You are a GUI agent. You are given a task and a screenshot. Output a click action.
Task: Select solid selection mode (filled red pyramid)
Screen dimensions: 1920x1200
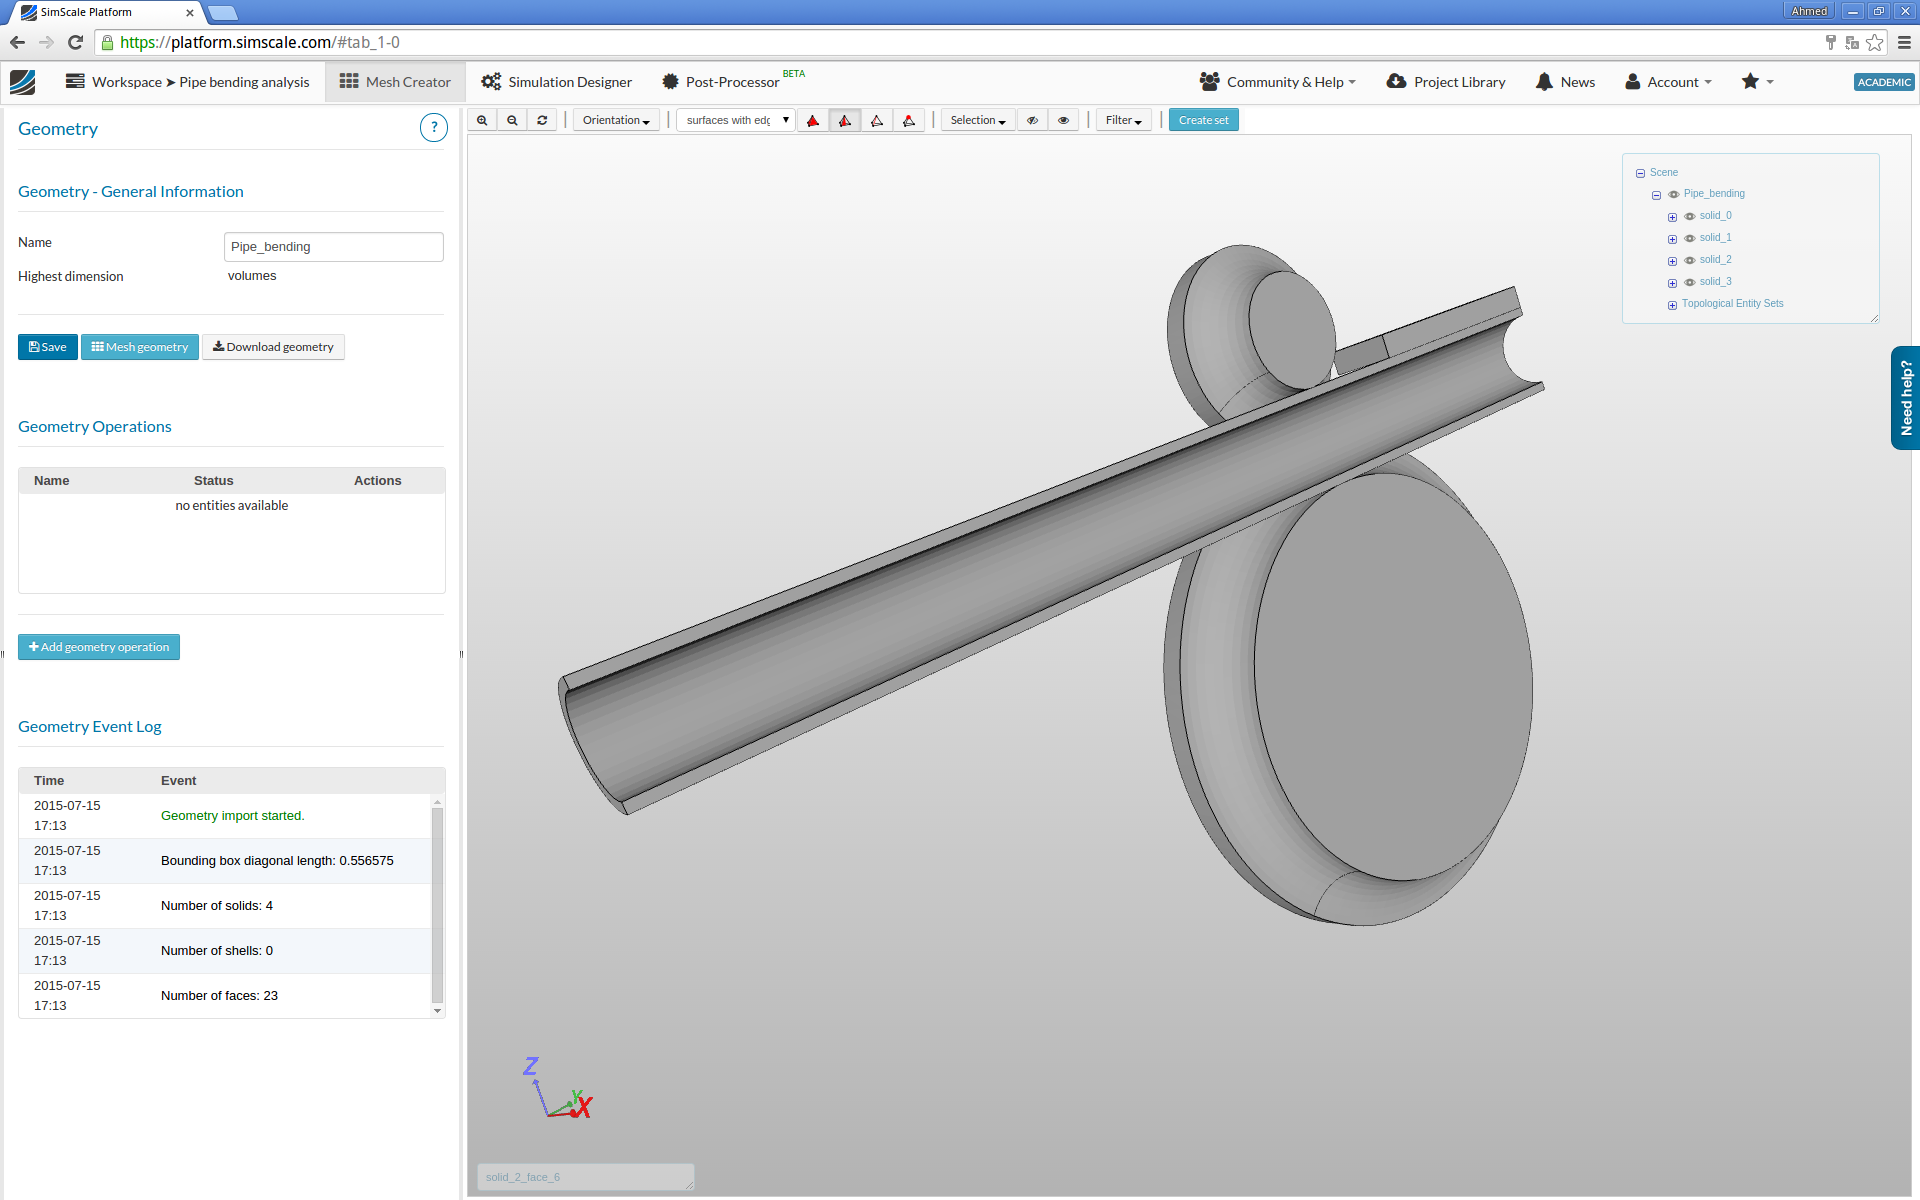tap(813, 120)
